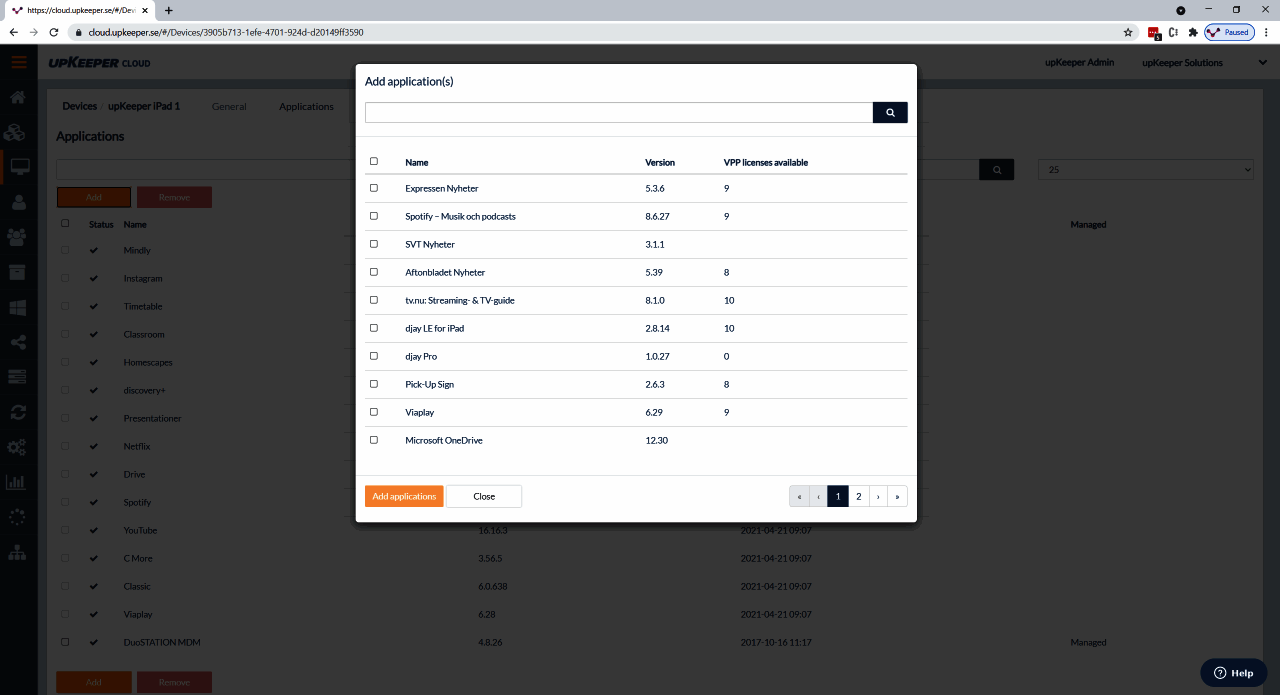The height and width of the screenshot is (695, 1280).
Task: Check the DuoSTATION MDM row checkbox
Action: (65, 642)
